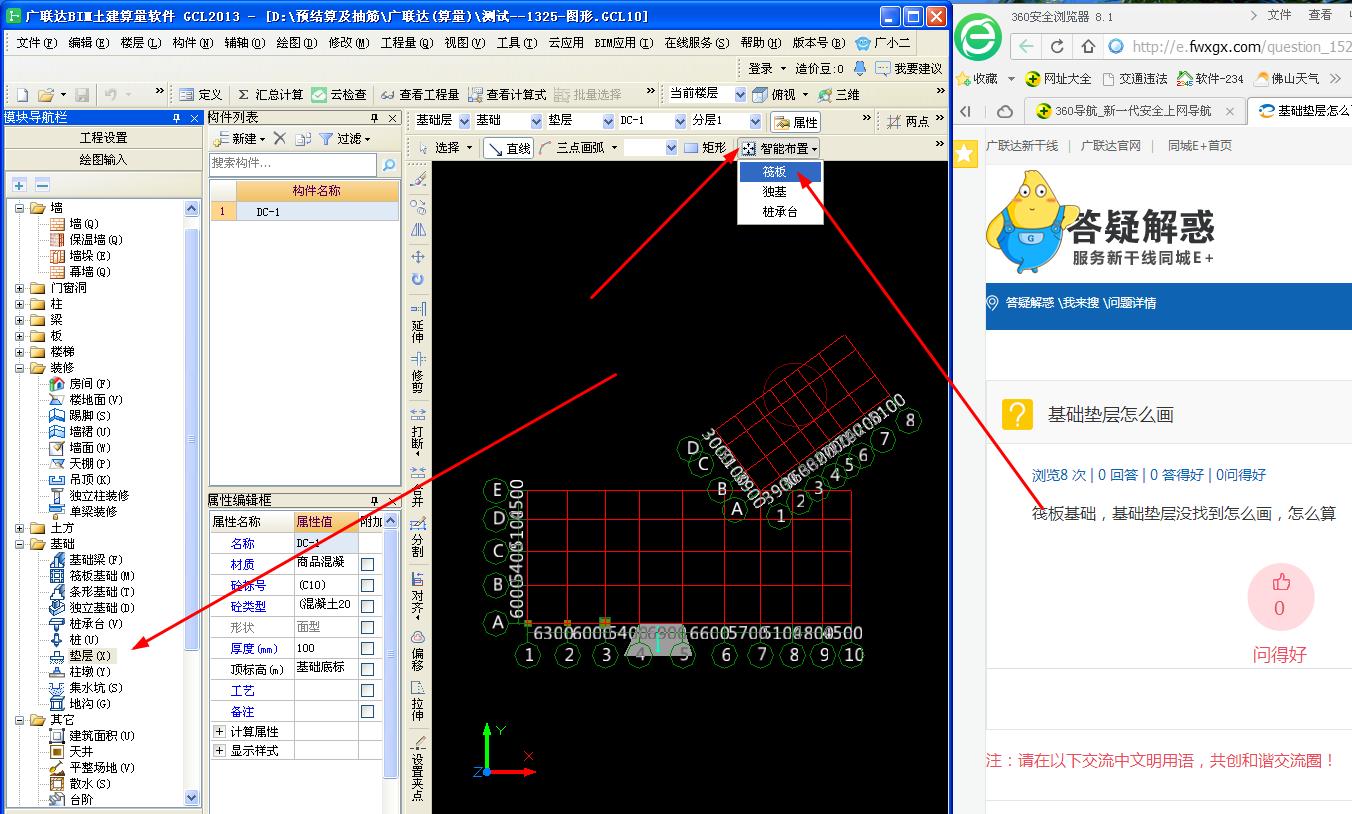
Task: Check the 附加 box for 顶标高 row
Action: coord(368,669)
